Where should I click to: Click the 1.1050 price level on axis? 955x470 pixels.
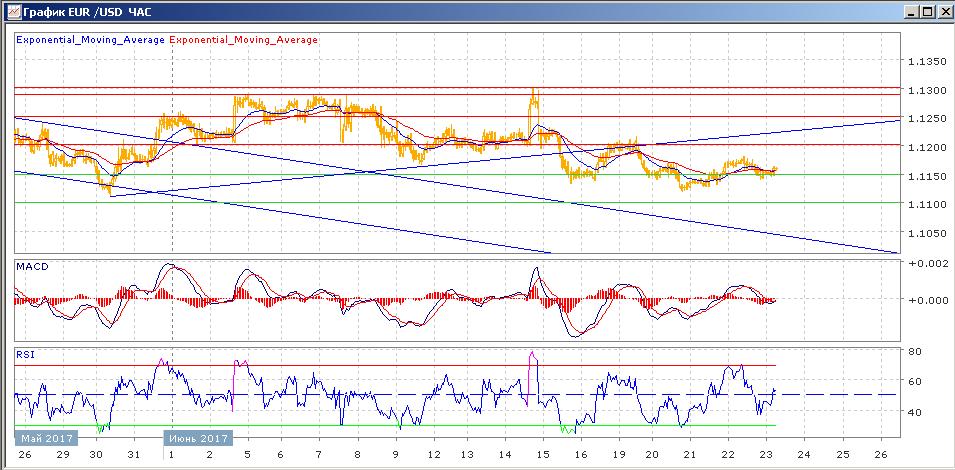pos(926,233)
